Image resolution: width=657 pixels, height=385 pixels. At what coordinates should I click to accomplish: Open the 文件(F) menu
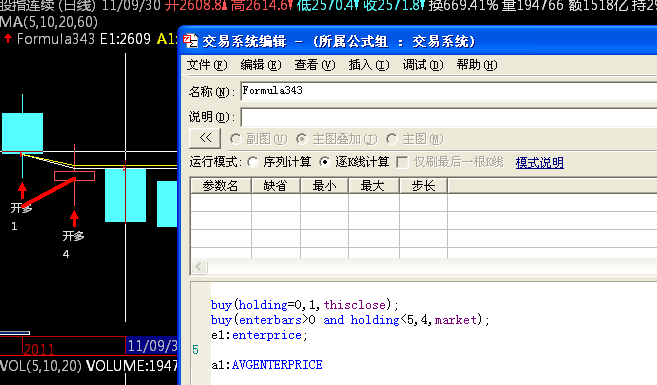pos(207,65)
